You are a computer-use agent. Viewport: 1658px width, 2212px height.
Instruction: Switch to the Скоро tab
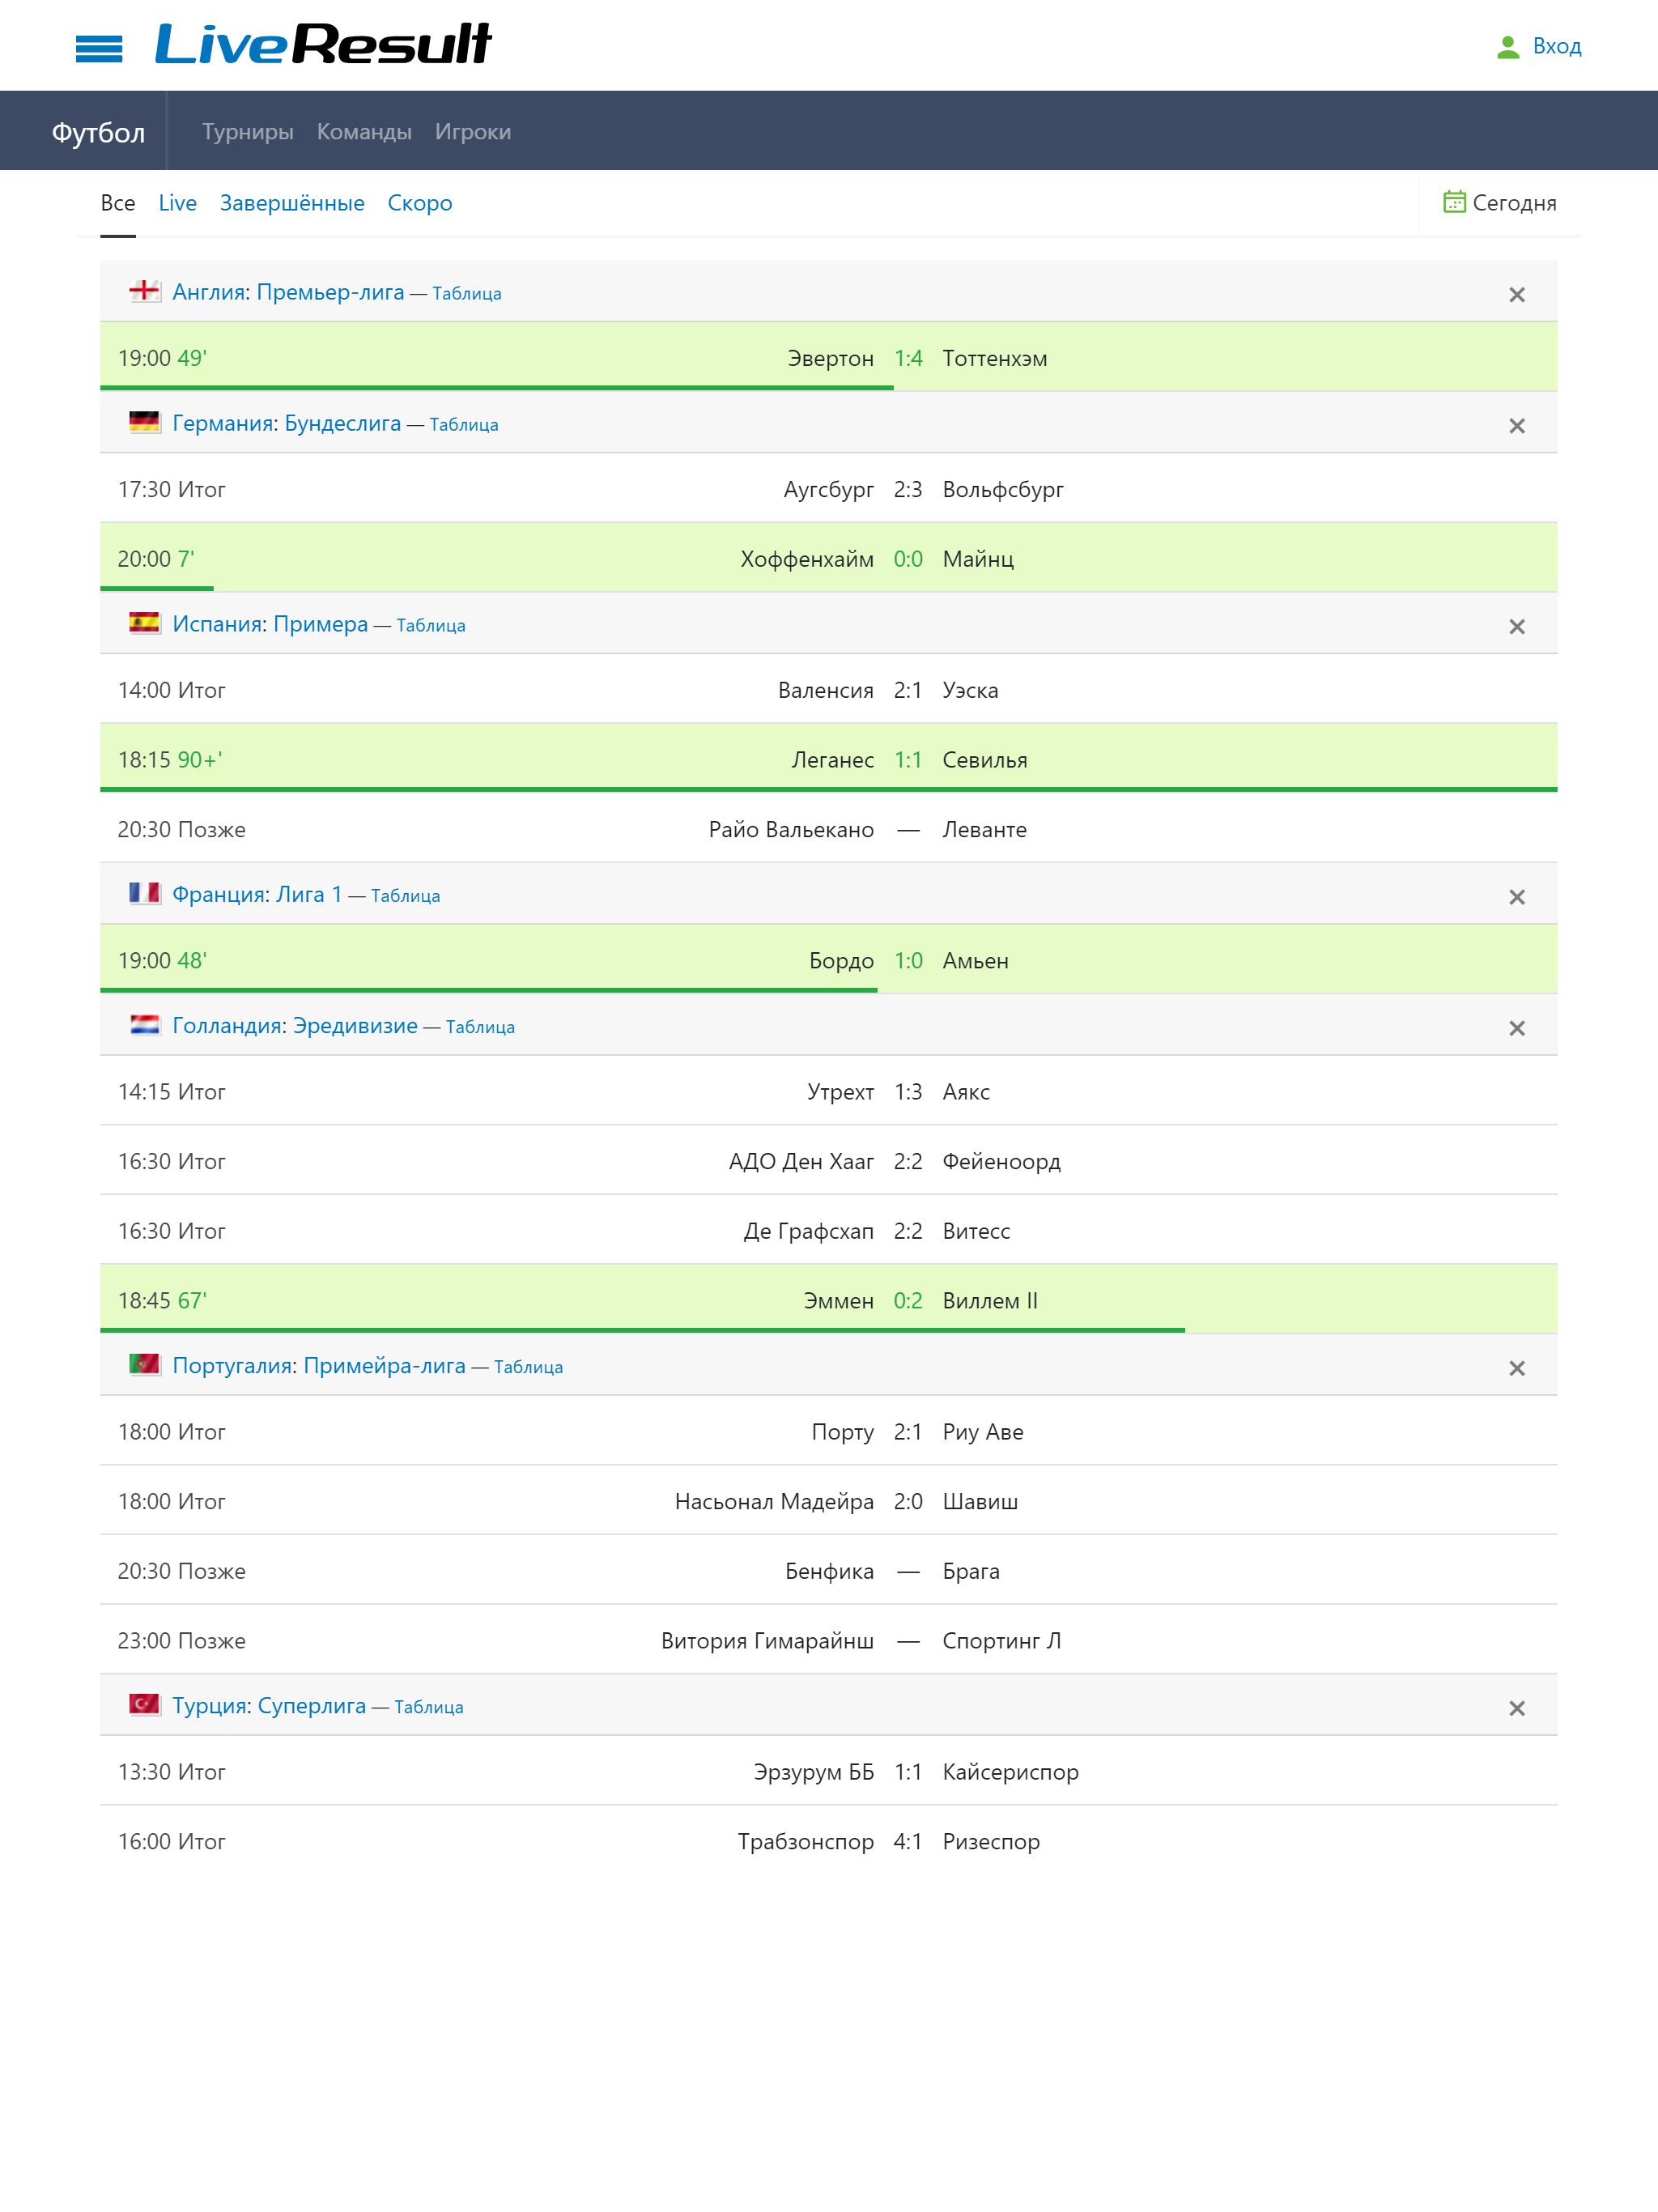point(419,204)
